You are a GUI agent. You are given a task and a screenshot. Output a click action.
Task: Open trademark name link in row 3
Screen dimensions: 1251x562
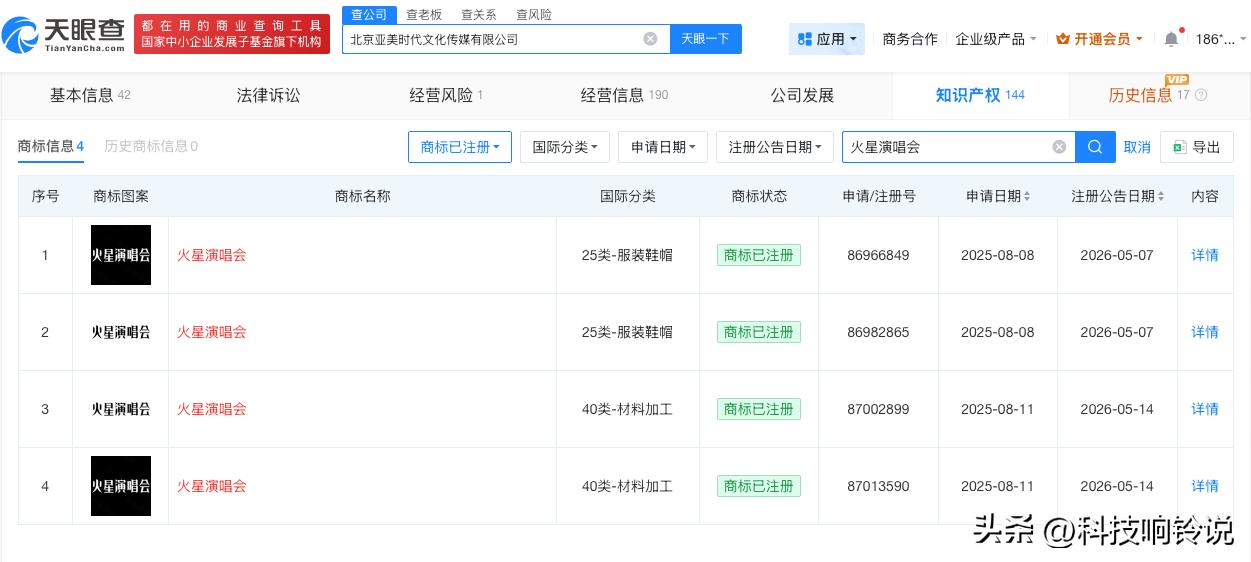211,409
